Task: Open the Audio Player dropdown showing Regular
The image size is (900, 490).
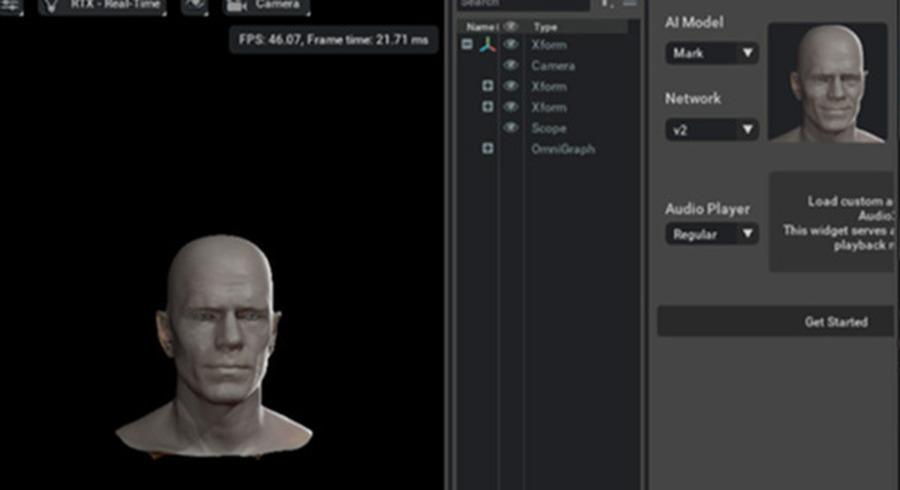Action: pyautogui.click(x=711, y=234)
